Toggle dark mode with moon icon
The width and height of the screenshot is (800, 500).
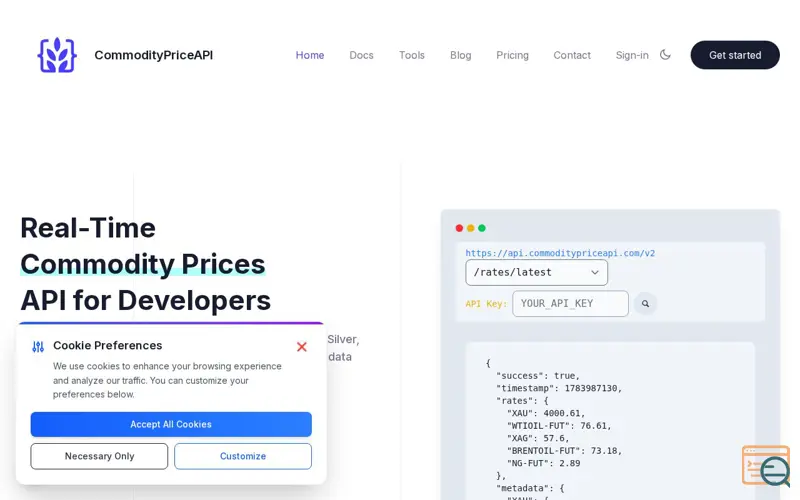665,55
